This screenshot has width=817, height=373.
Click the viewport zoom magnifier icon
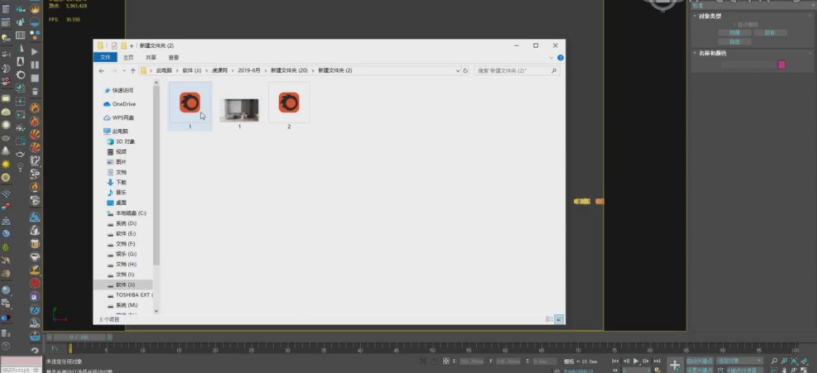[774, 361]
